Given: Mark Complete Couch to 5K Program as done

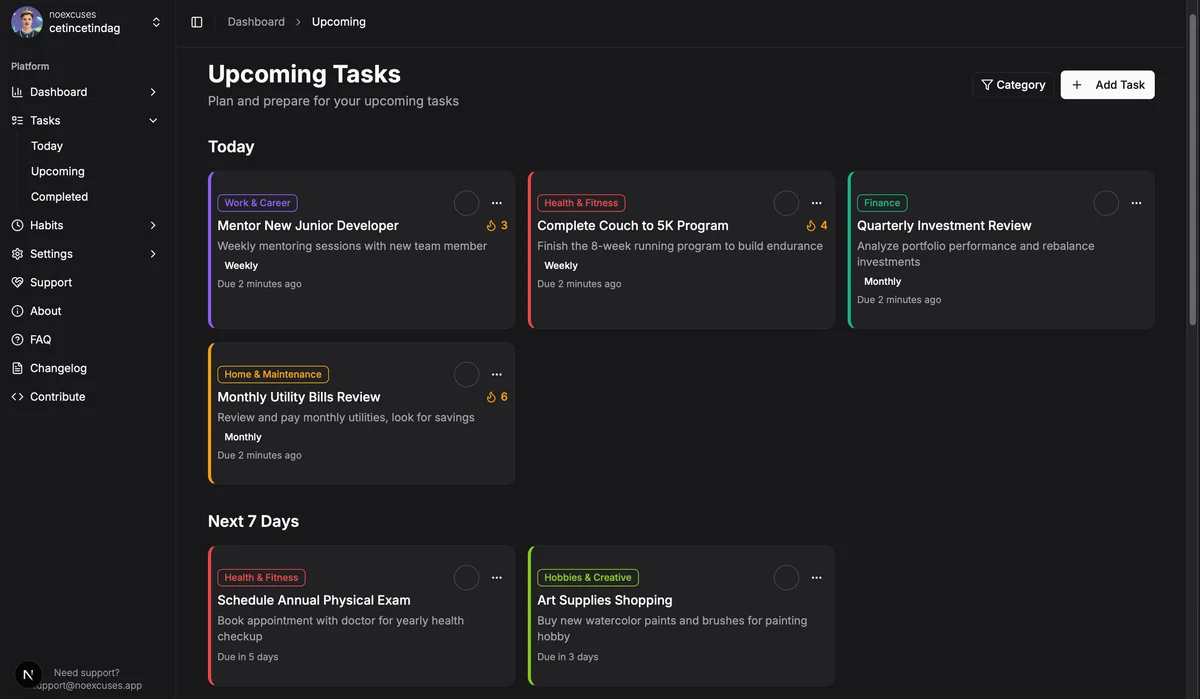Looking at the screenshot, I should click(786, 203).
